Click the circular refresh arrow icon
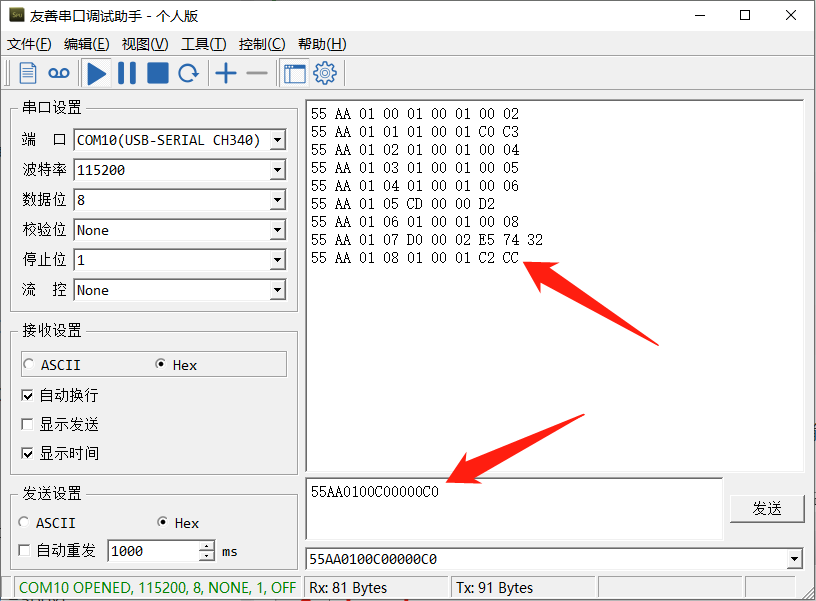Image resolution: width=816 pixels, height=601 pixels. pyautogui.click(x=188, y=73)
